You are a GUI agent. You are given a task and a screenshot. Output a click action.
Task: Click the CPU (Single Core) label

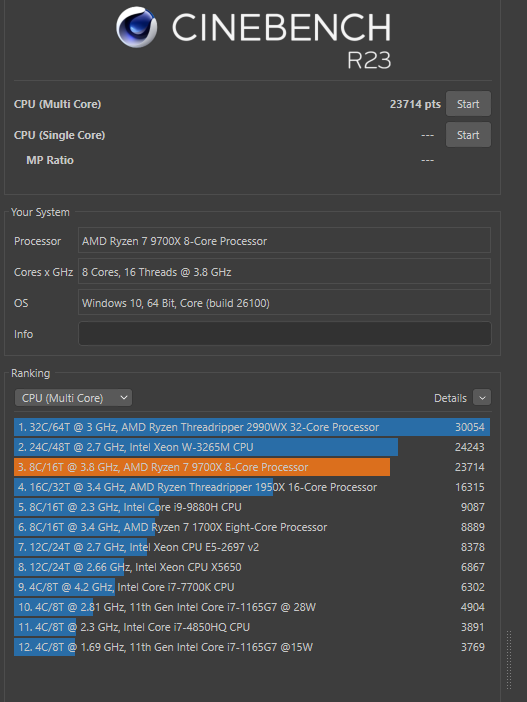pos(60,135)
